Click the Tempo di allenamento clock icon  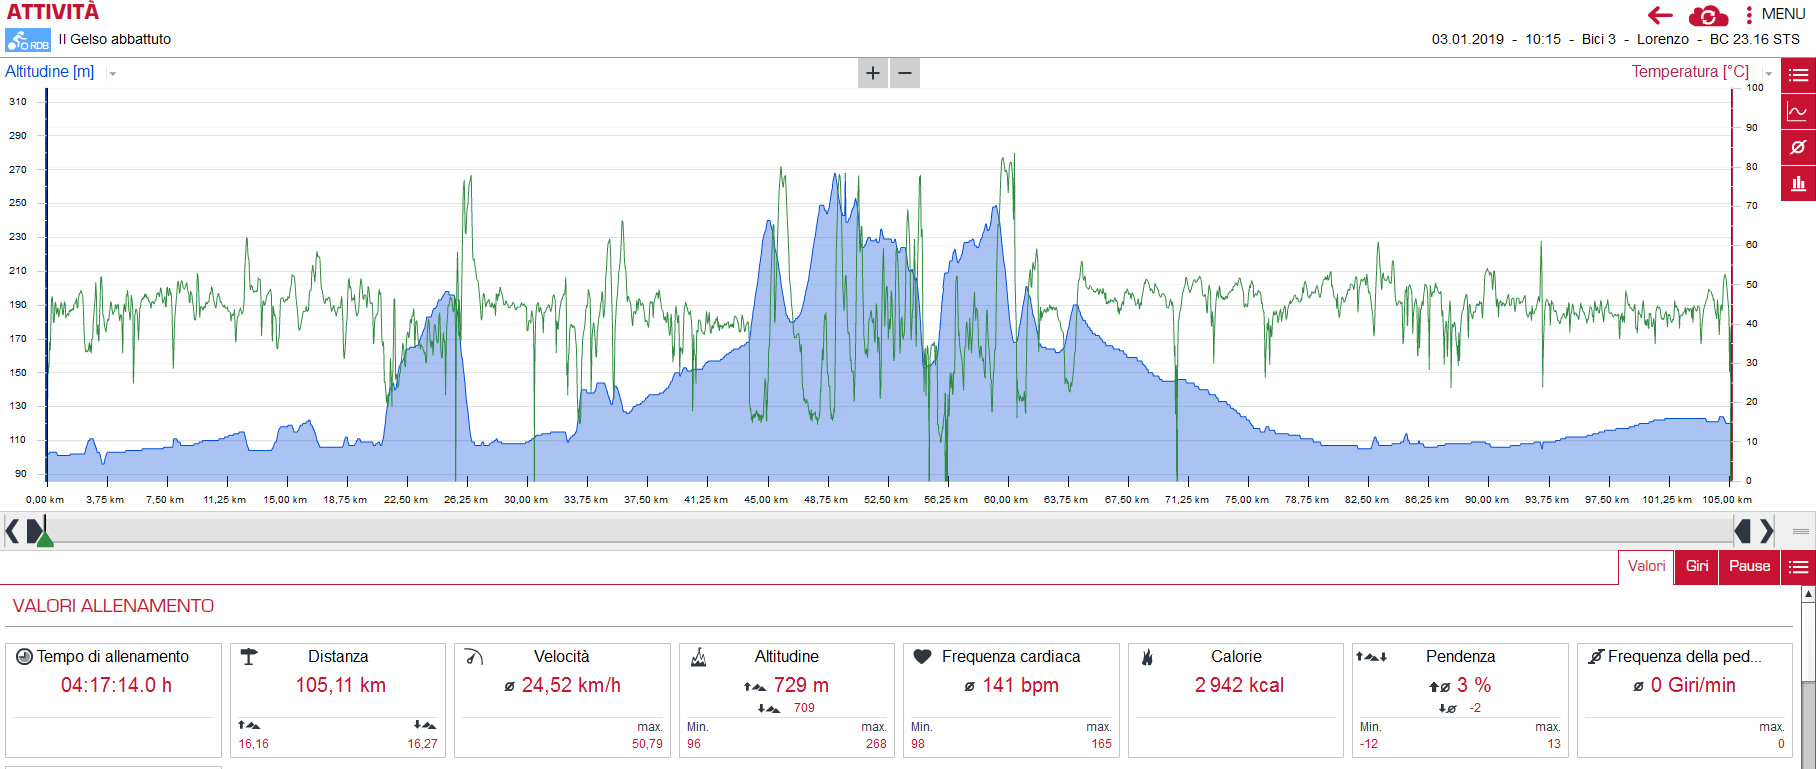pos(25,656)
